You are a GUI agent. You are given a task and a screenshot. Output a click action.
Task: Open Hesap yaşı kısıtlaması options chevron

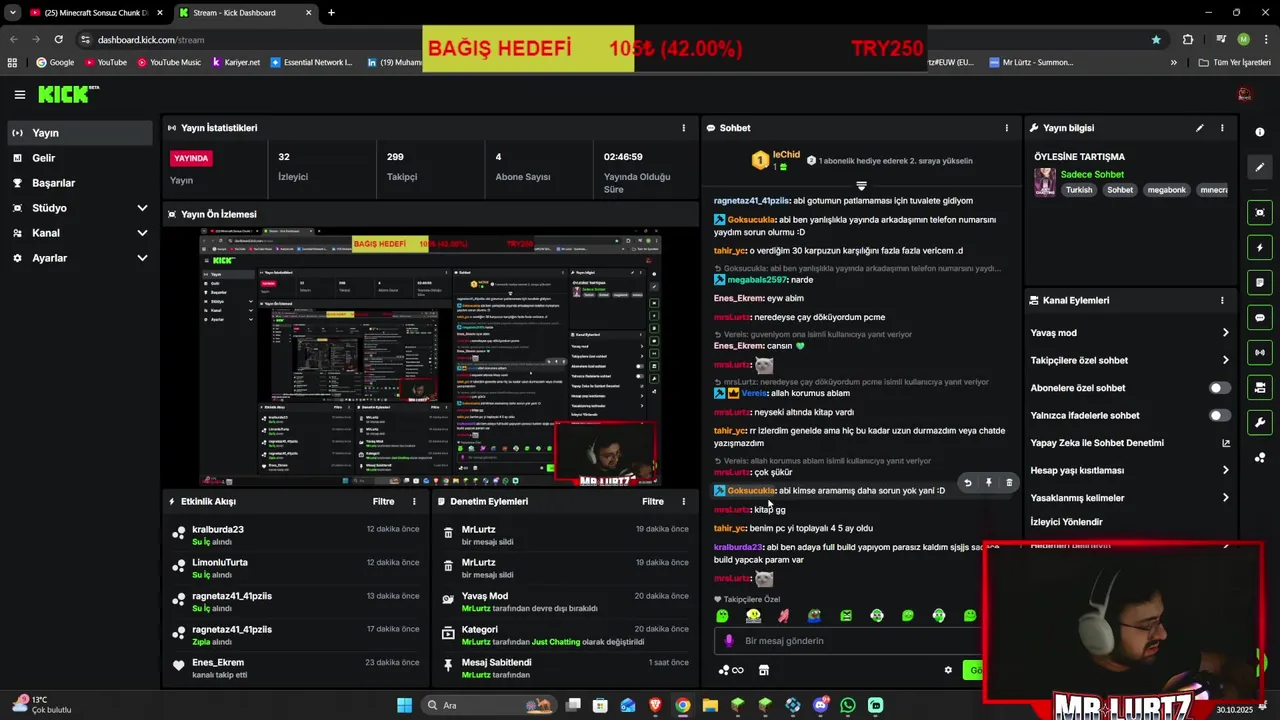[1225, 470]
